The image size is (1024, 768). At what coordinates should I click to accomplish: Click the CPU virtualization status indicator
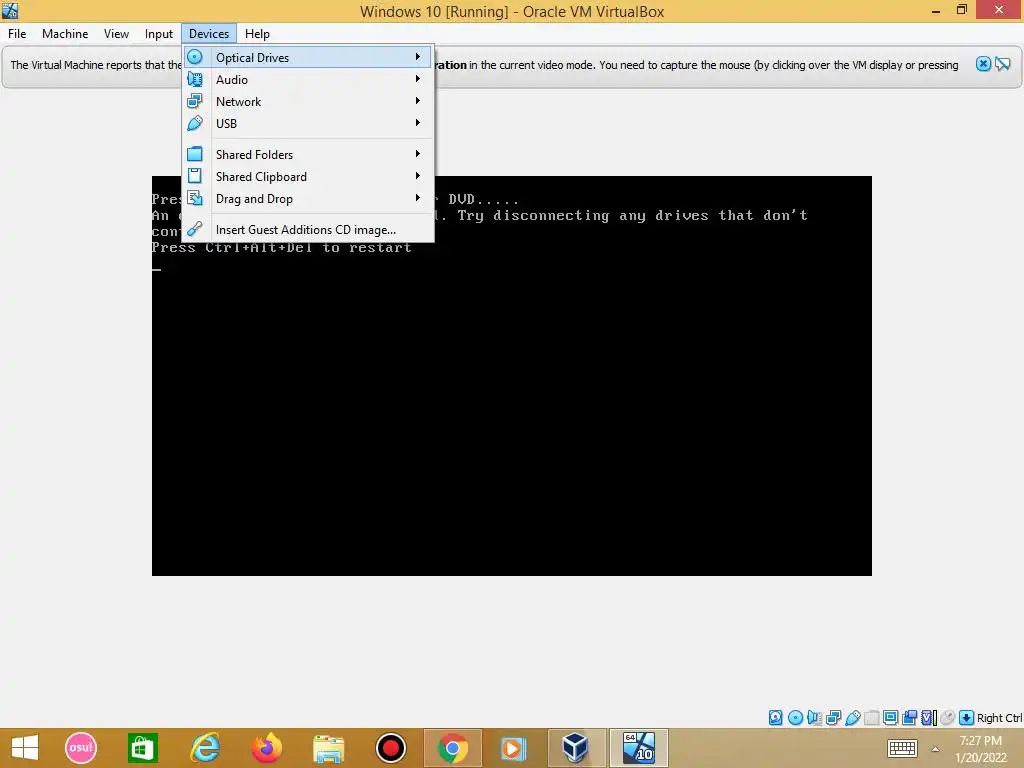[x=929, y=718]
